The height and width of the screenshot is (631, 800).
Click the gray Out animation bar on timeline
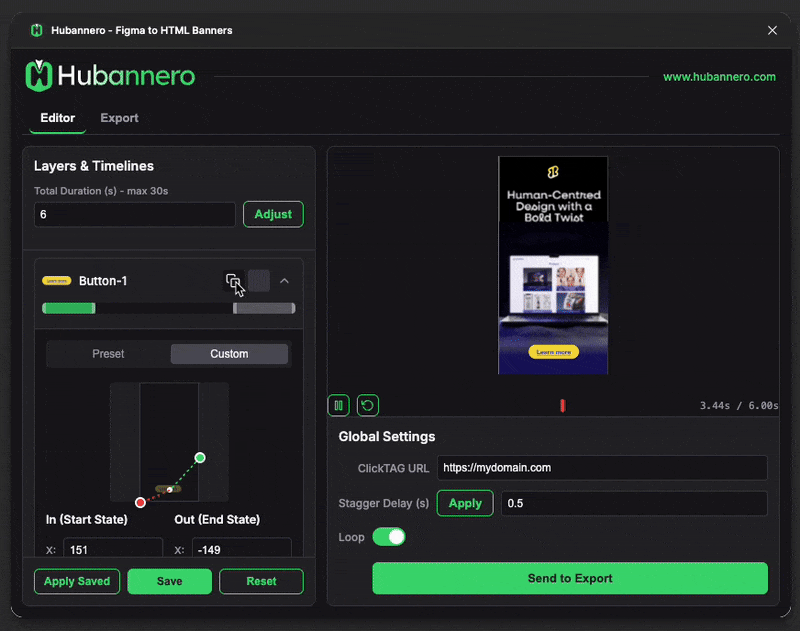coord(264,308)
